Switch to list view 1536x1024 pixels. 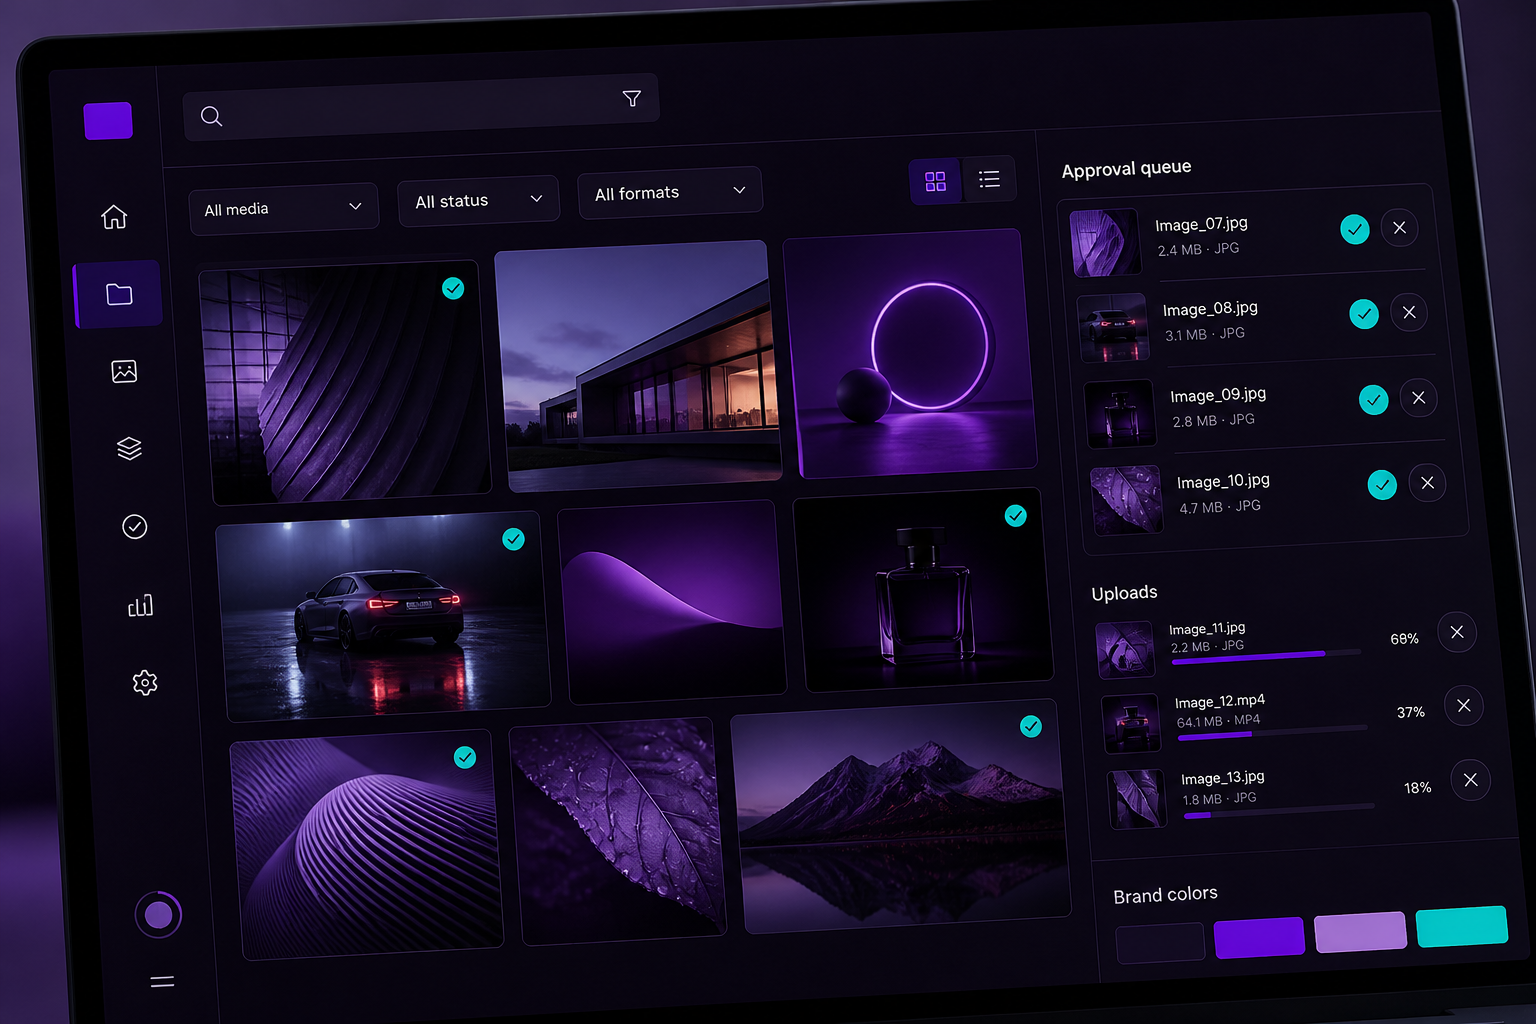[x=989, y=179]
